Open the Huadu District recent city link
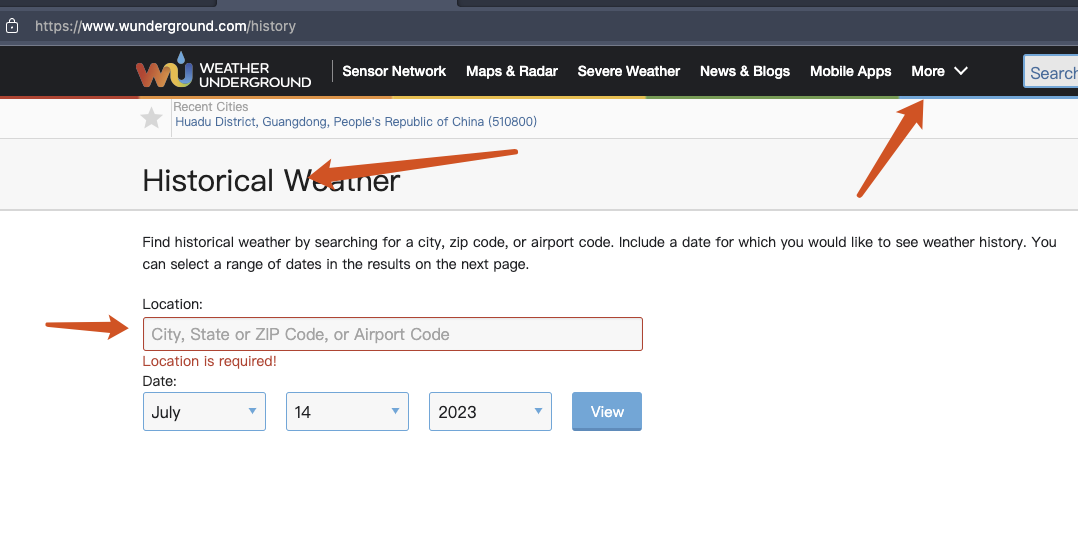This screenshot has height=559, width=1078. coord(356,122)
